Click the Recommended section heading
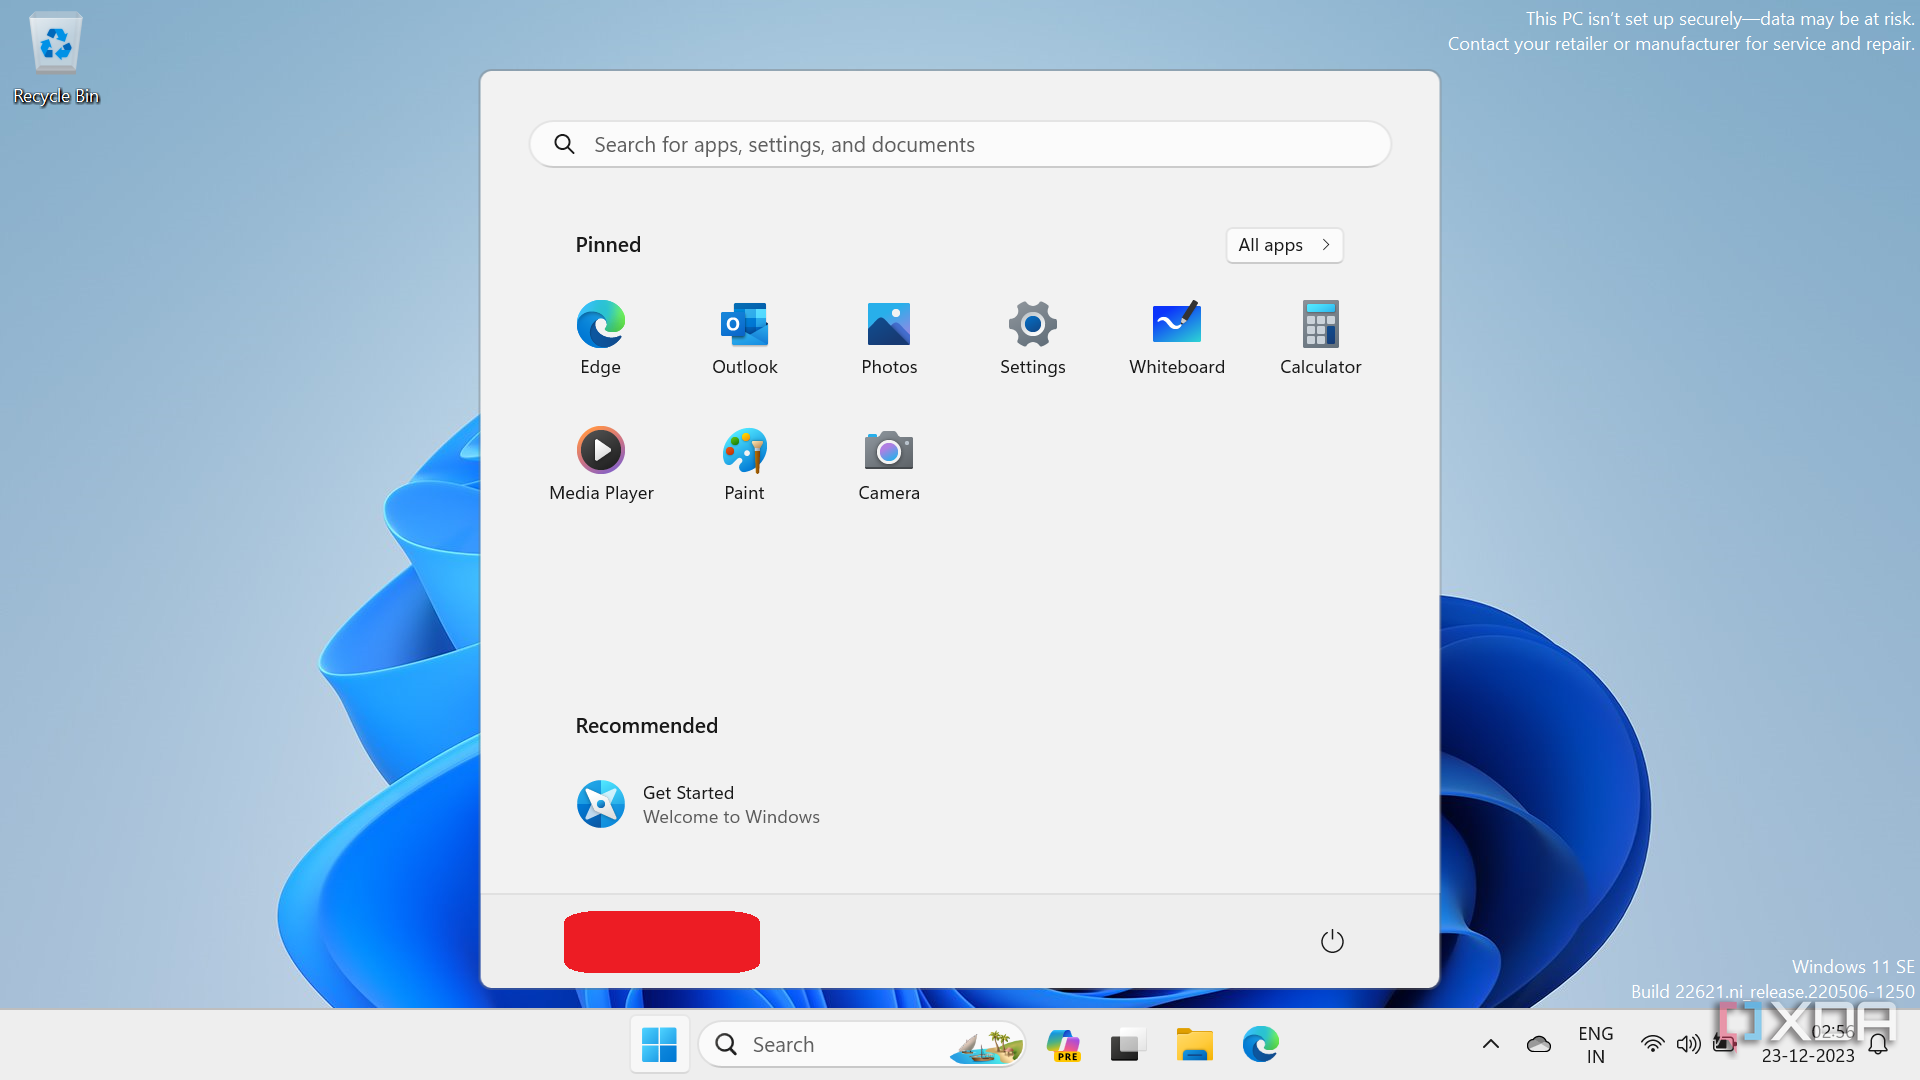 (x=646, y=726)
